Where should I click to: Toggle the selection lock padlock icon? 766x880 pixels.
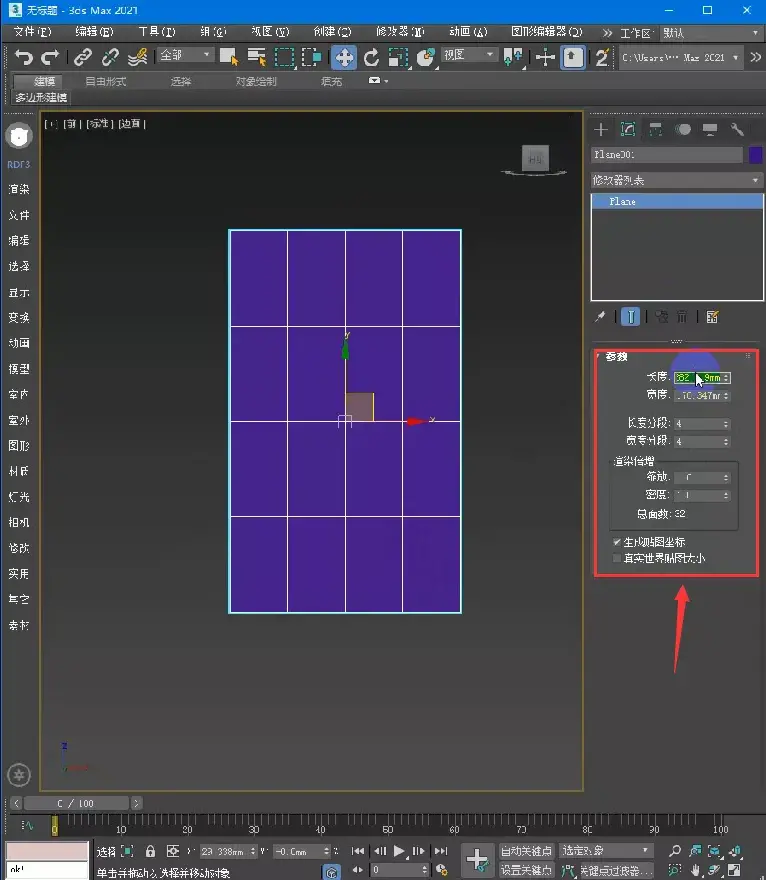(150, 851)
